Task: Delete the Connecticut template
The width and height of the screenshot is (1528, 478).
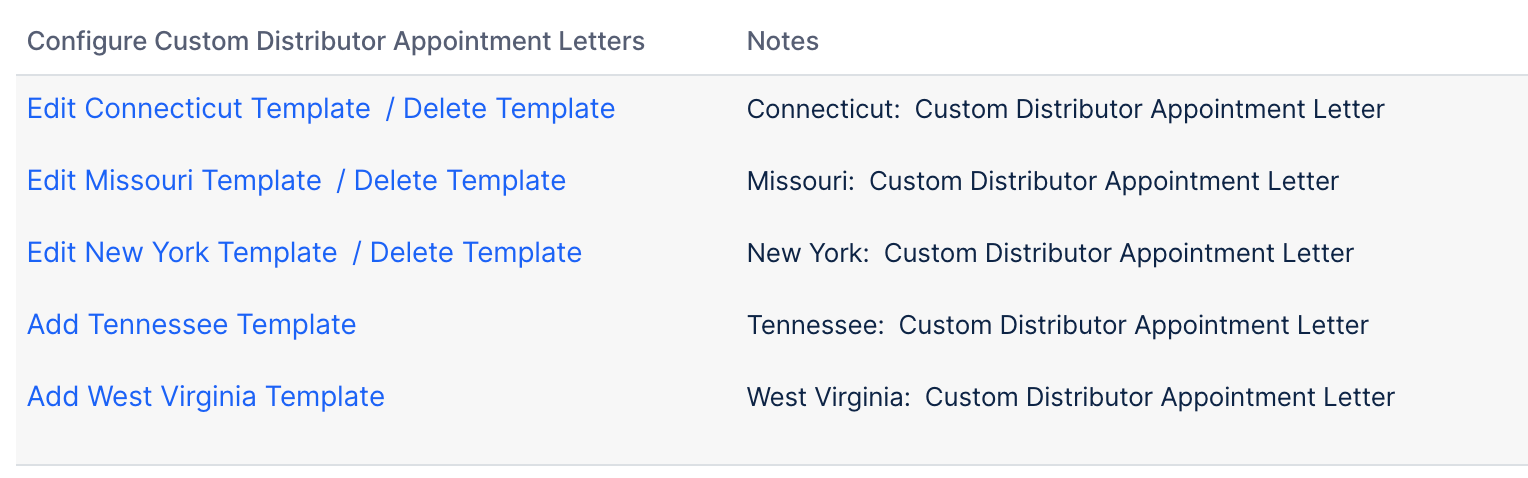Action: (509, 109)
